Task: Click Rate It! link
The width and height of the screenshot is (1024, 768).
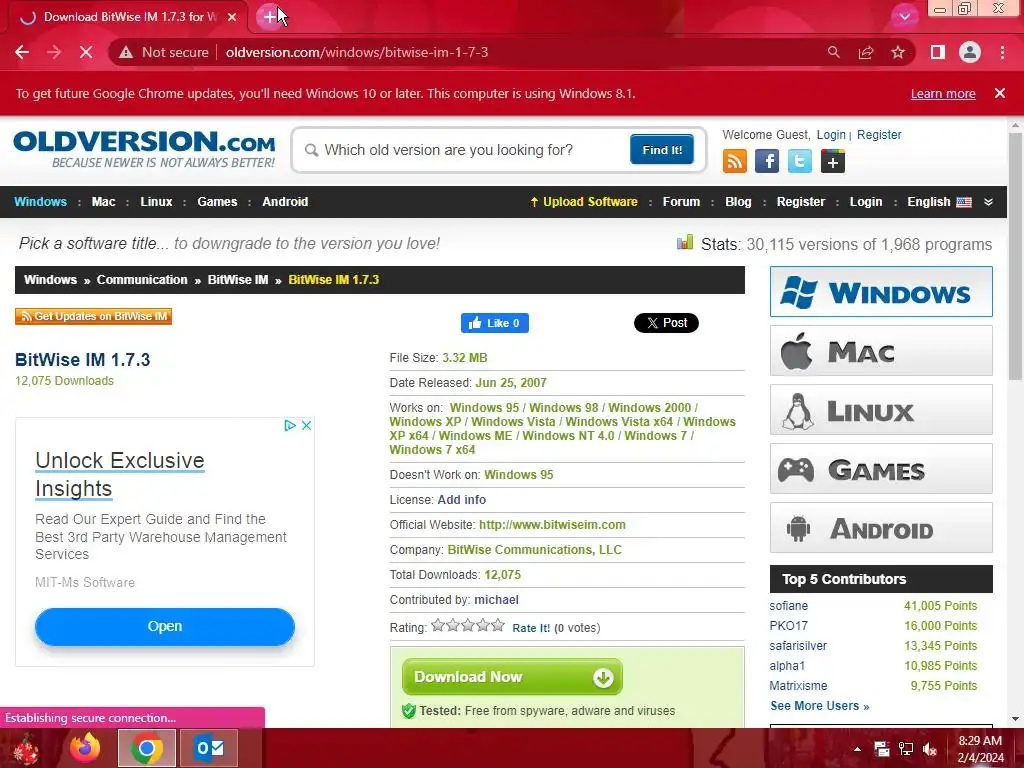Action: click(531, 628)
